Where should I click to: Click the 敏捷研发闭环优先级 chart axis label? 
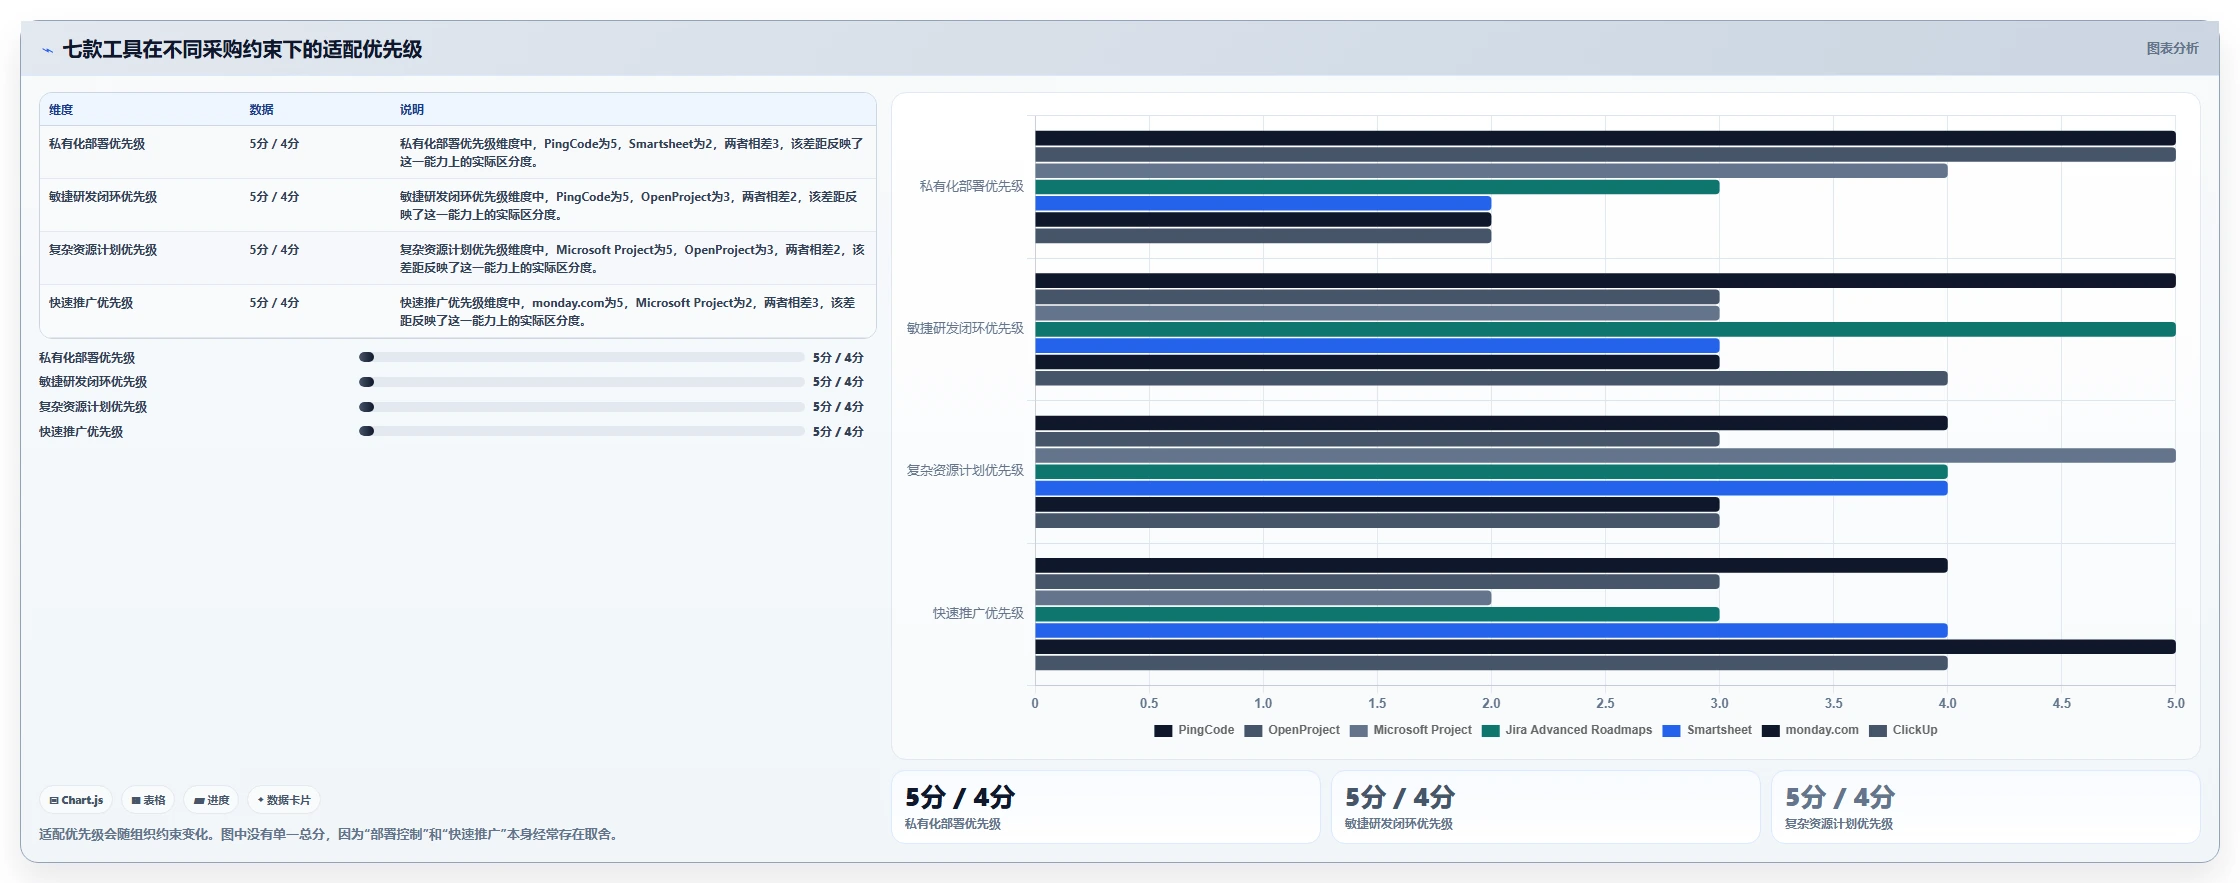tap(965, 328)
